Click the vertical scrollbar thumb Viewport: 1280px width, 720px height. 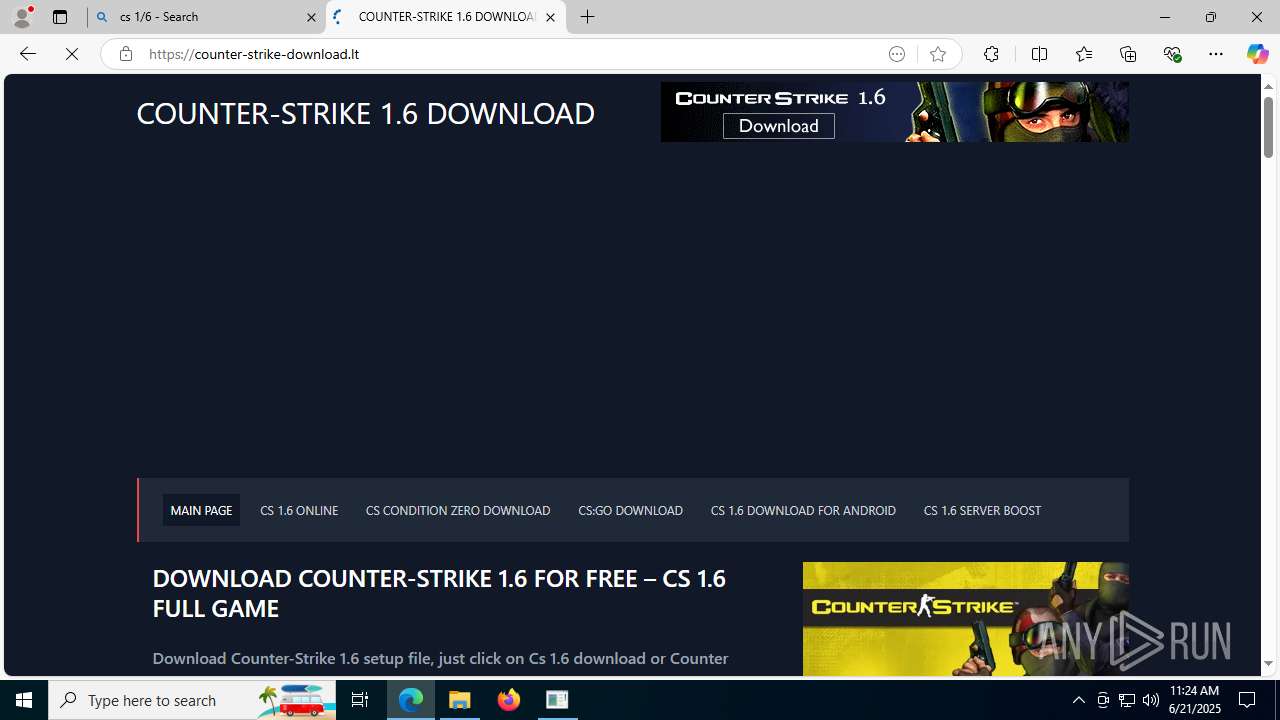click(1268, 125)
